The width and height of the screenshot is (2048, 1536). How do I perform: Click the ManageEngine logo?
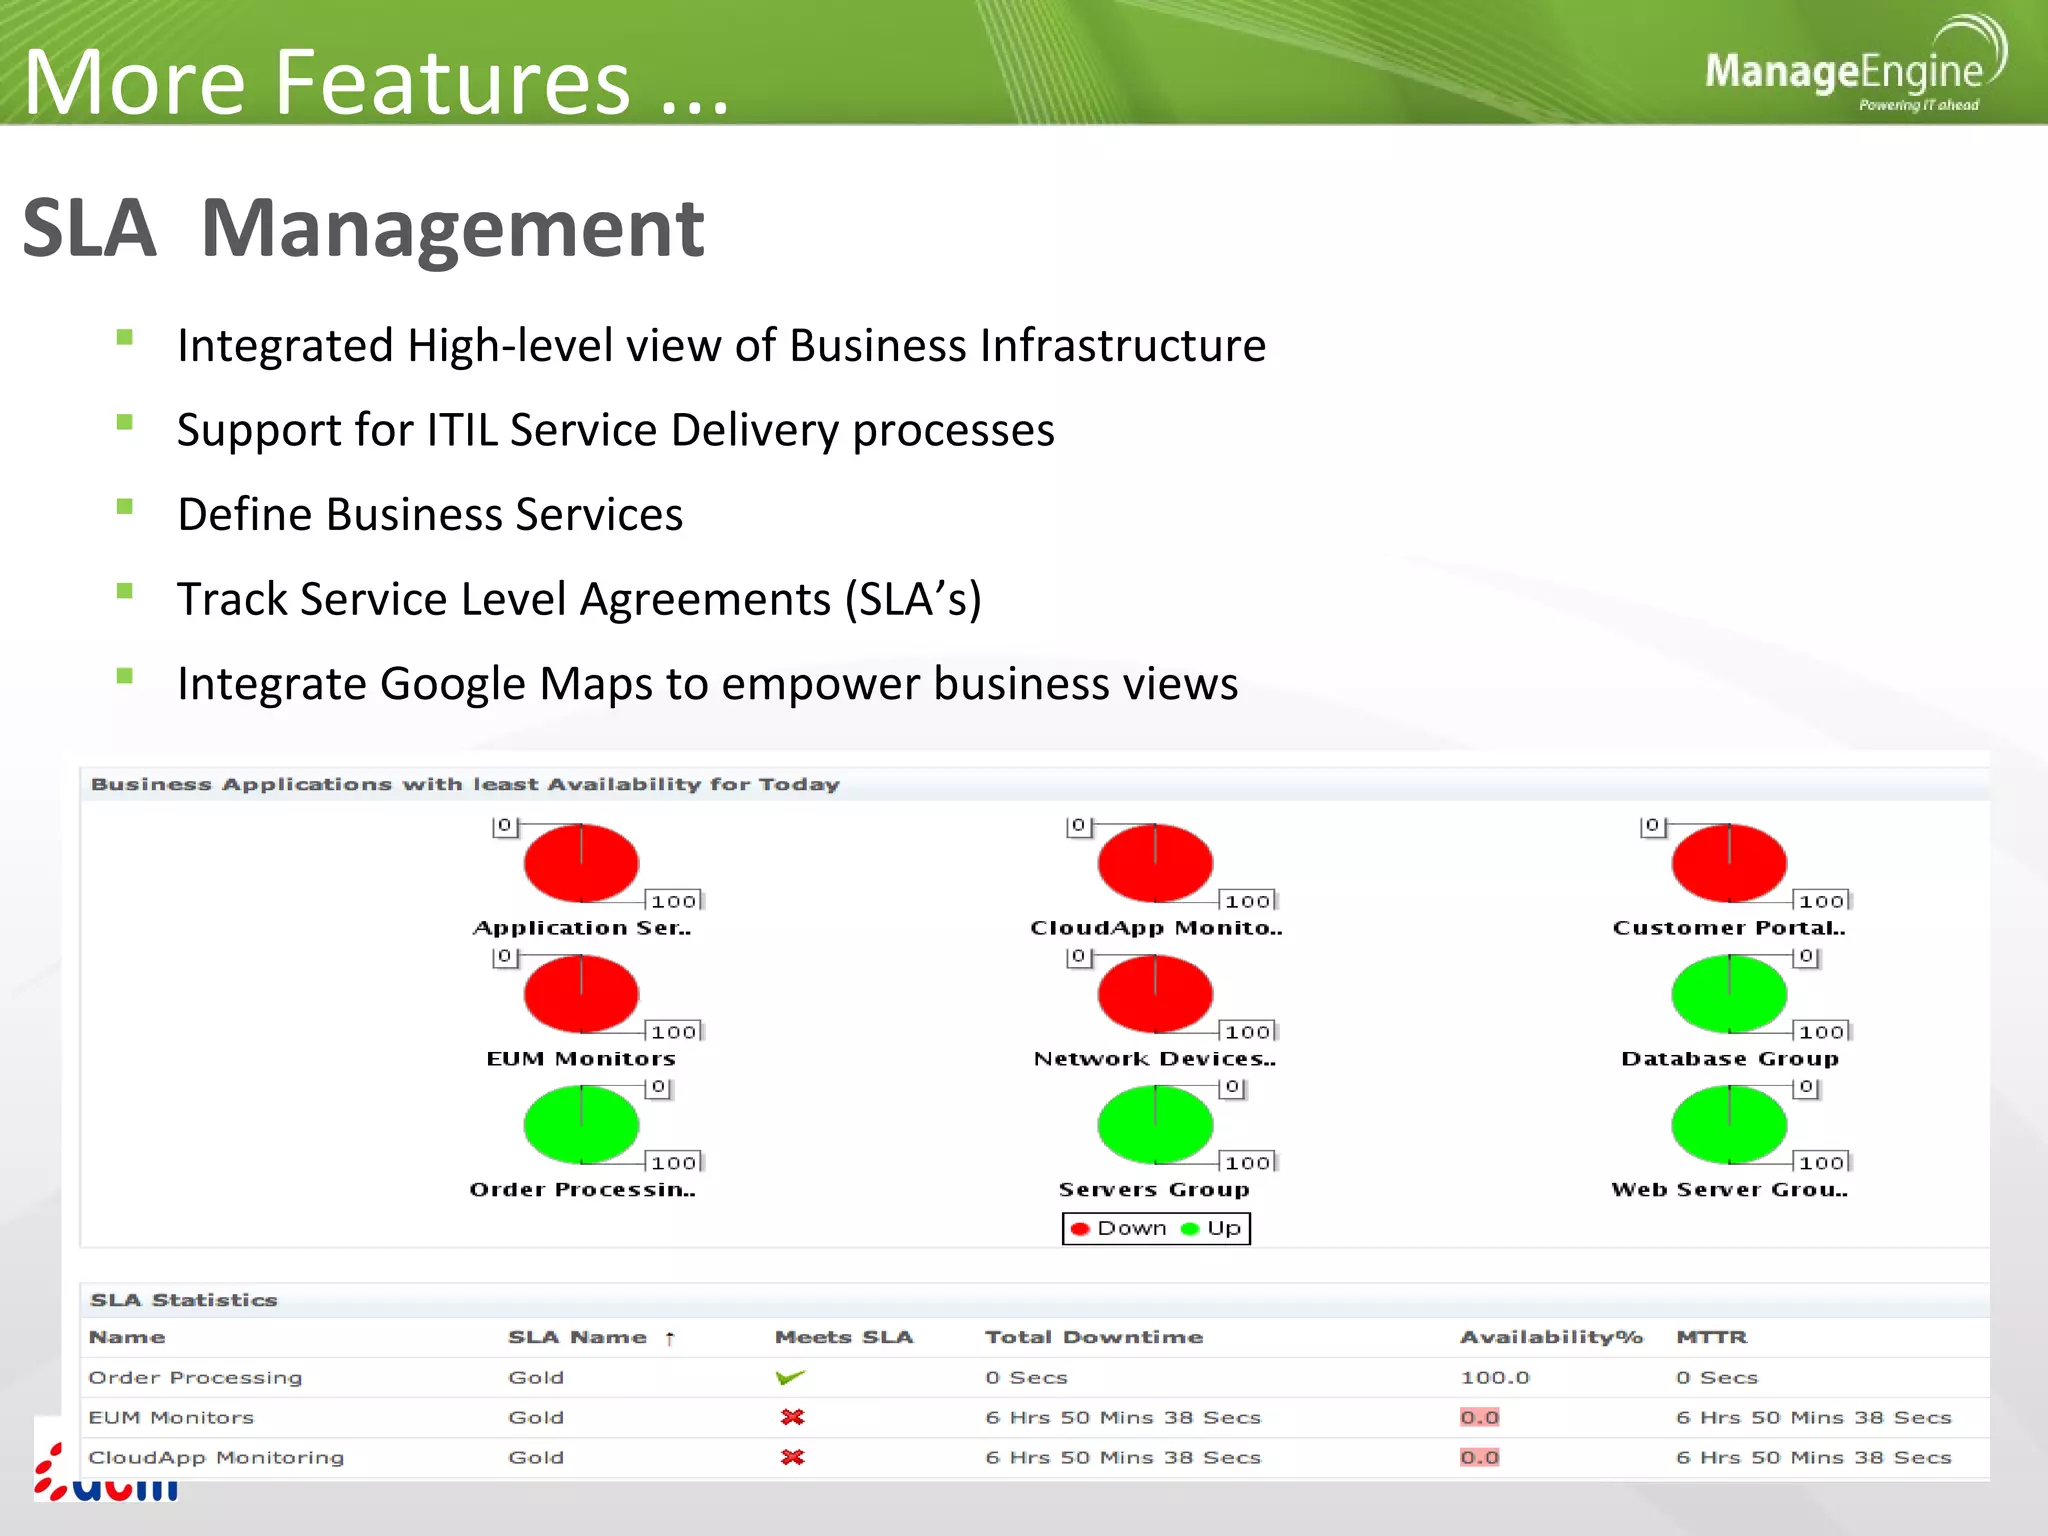[1855, 64]
